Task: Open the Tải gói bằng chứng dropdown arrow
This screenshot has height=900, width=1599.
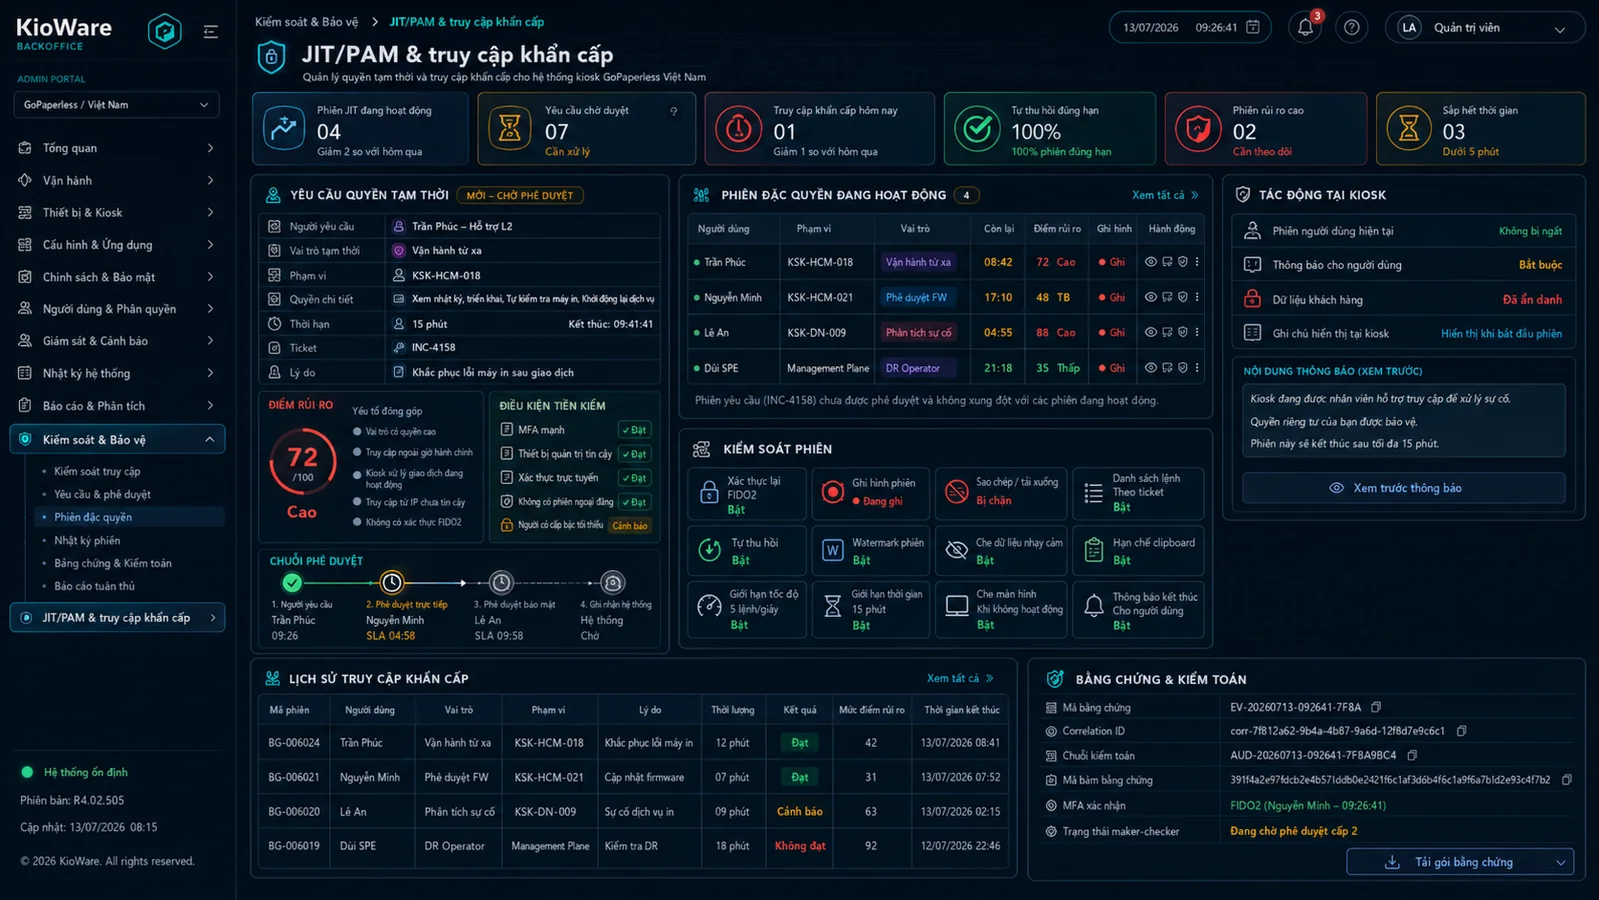Action: (1560, 862)
